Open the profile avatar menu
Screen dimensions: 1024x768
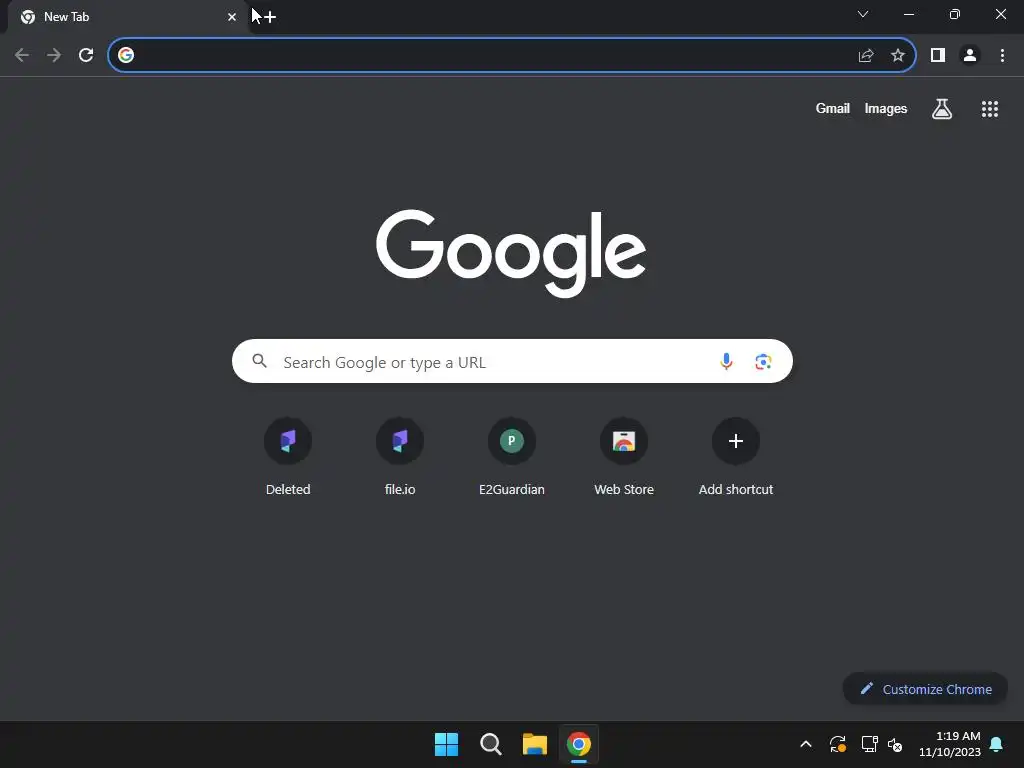tap(970, 55)
